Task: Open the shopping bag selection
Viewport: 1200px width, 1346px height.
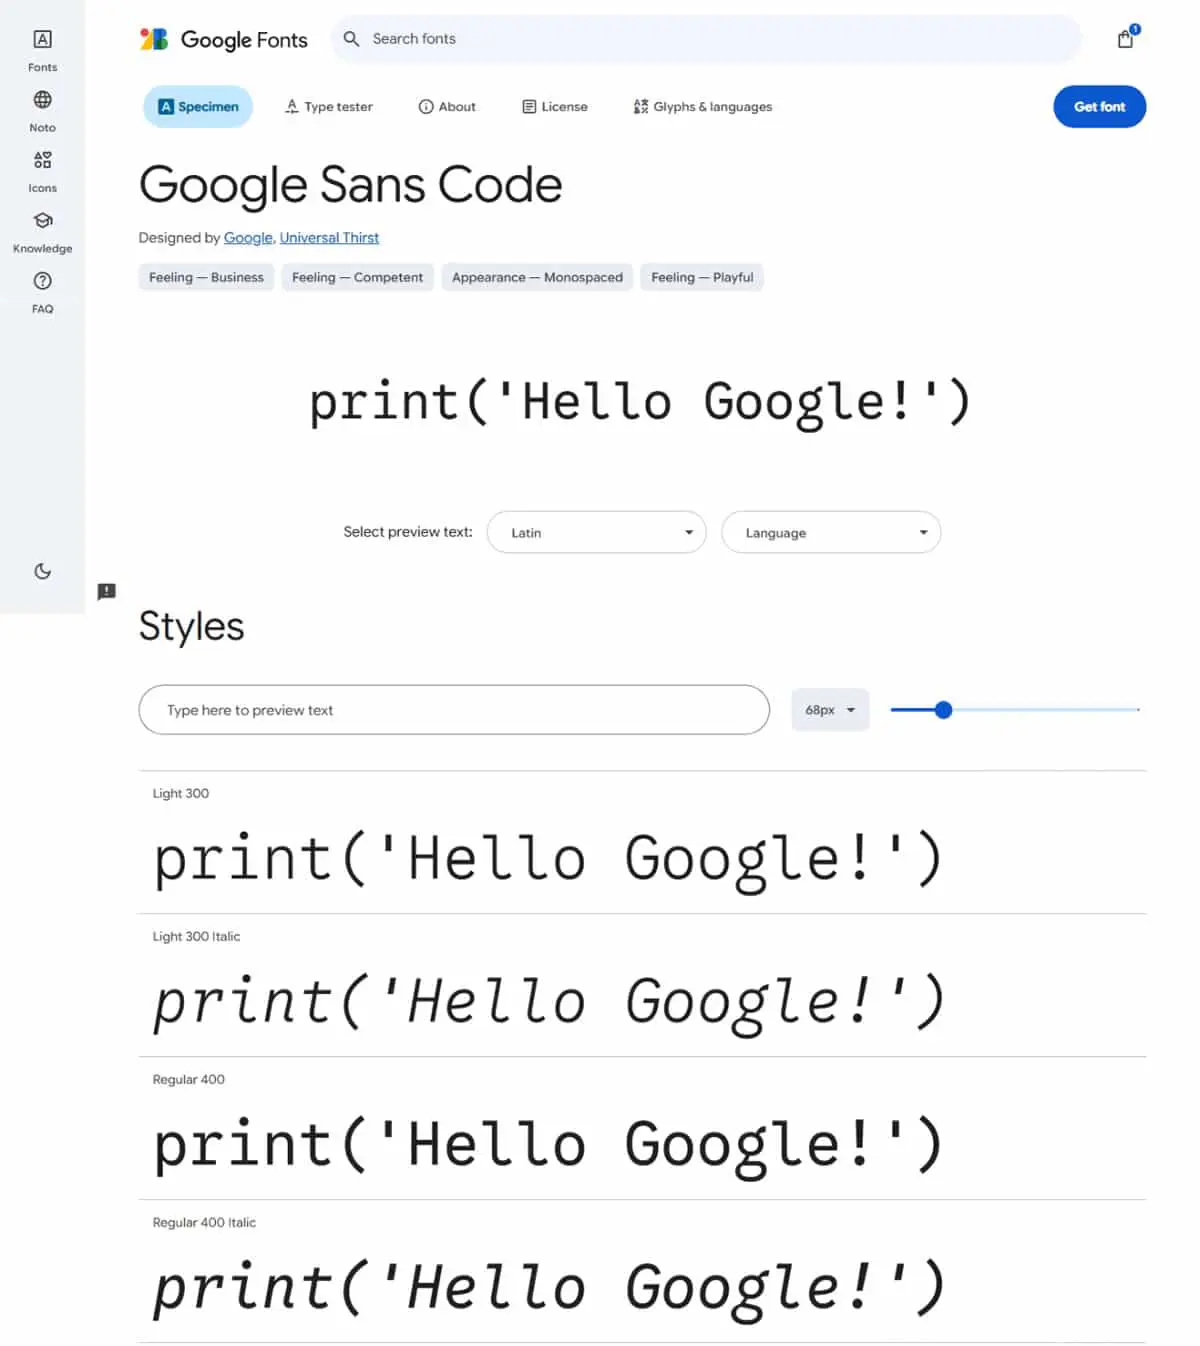Action: pos(1126,38)
